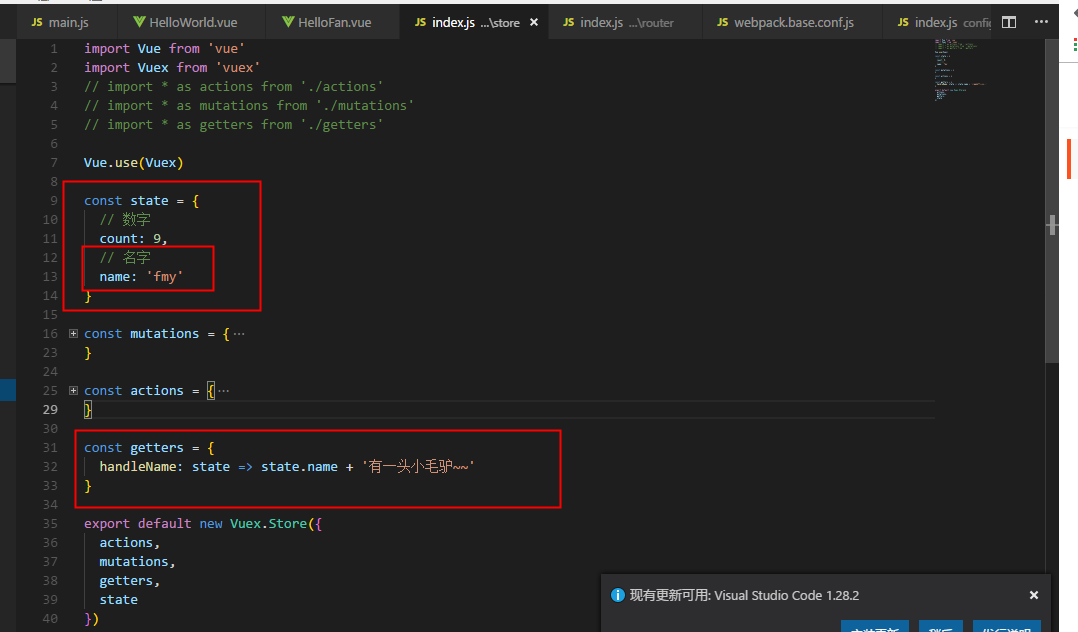Click 'export default new Vuex.Store({' line

203,523
